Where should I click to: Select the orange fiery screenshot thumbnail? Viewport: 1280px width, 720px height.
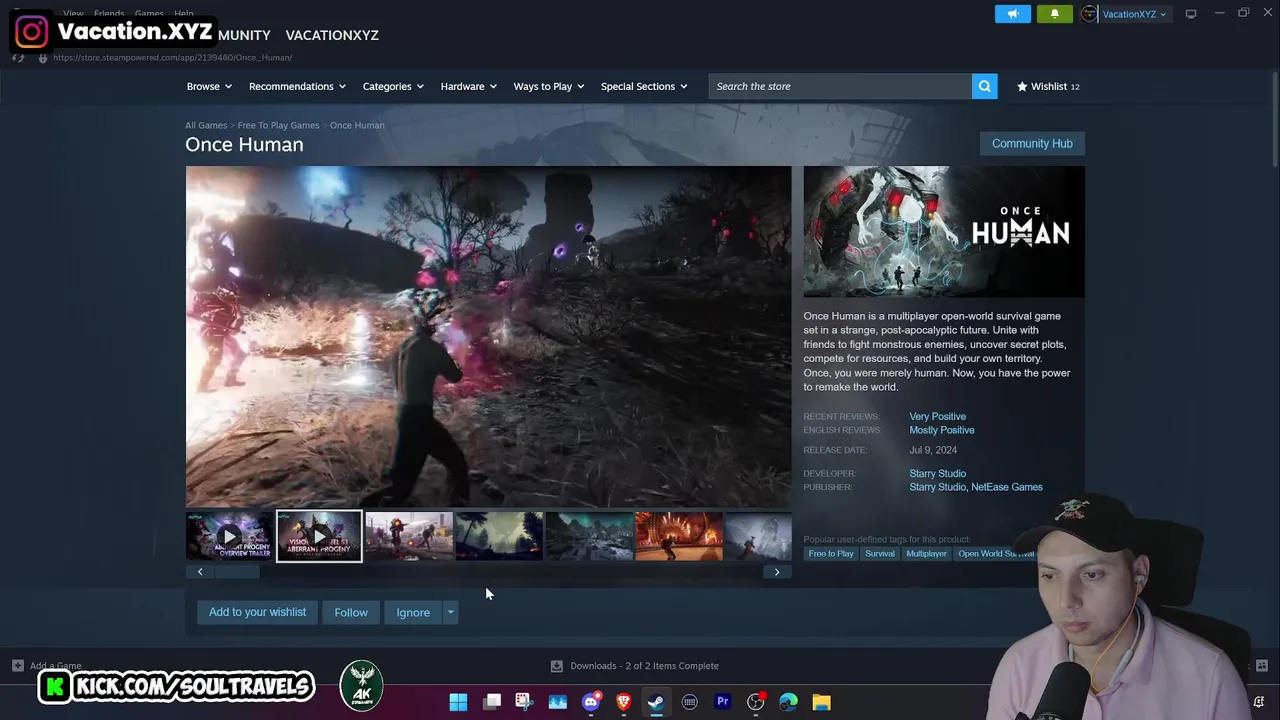click(679, 537)
